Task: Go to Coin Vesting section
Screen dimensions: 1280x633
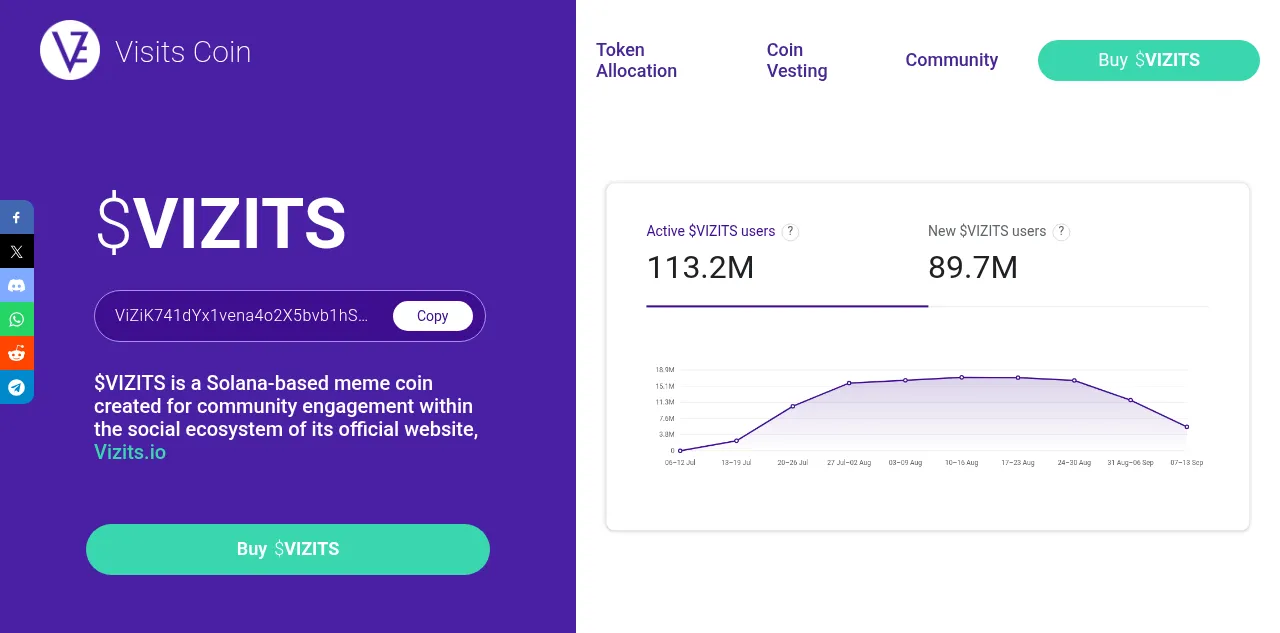Action: pos(797,60)
